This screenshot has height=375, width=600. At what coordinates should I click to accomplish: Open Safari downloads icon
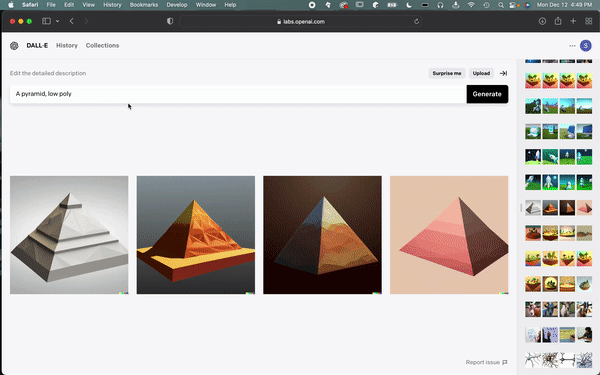542,21
